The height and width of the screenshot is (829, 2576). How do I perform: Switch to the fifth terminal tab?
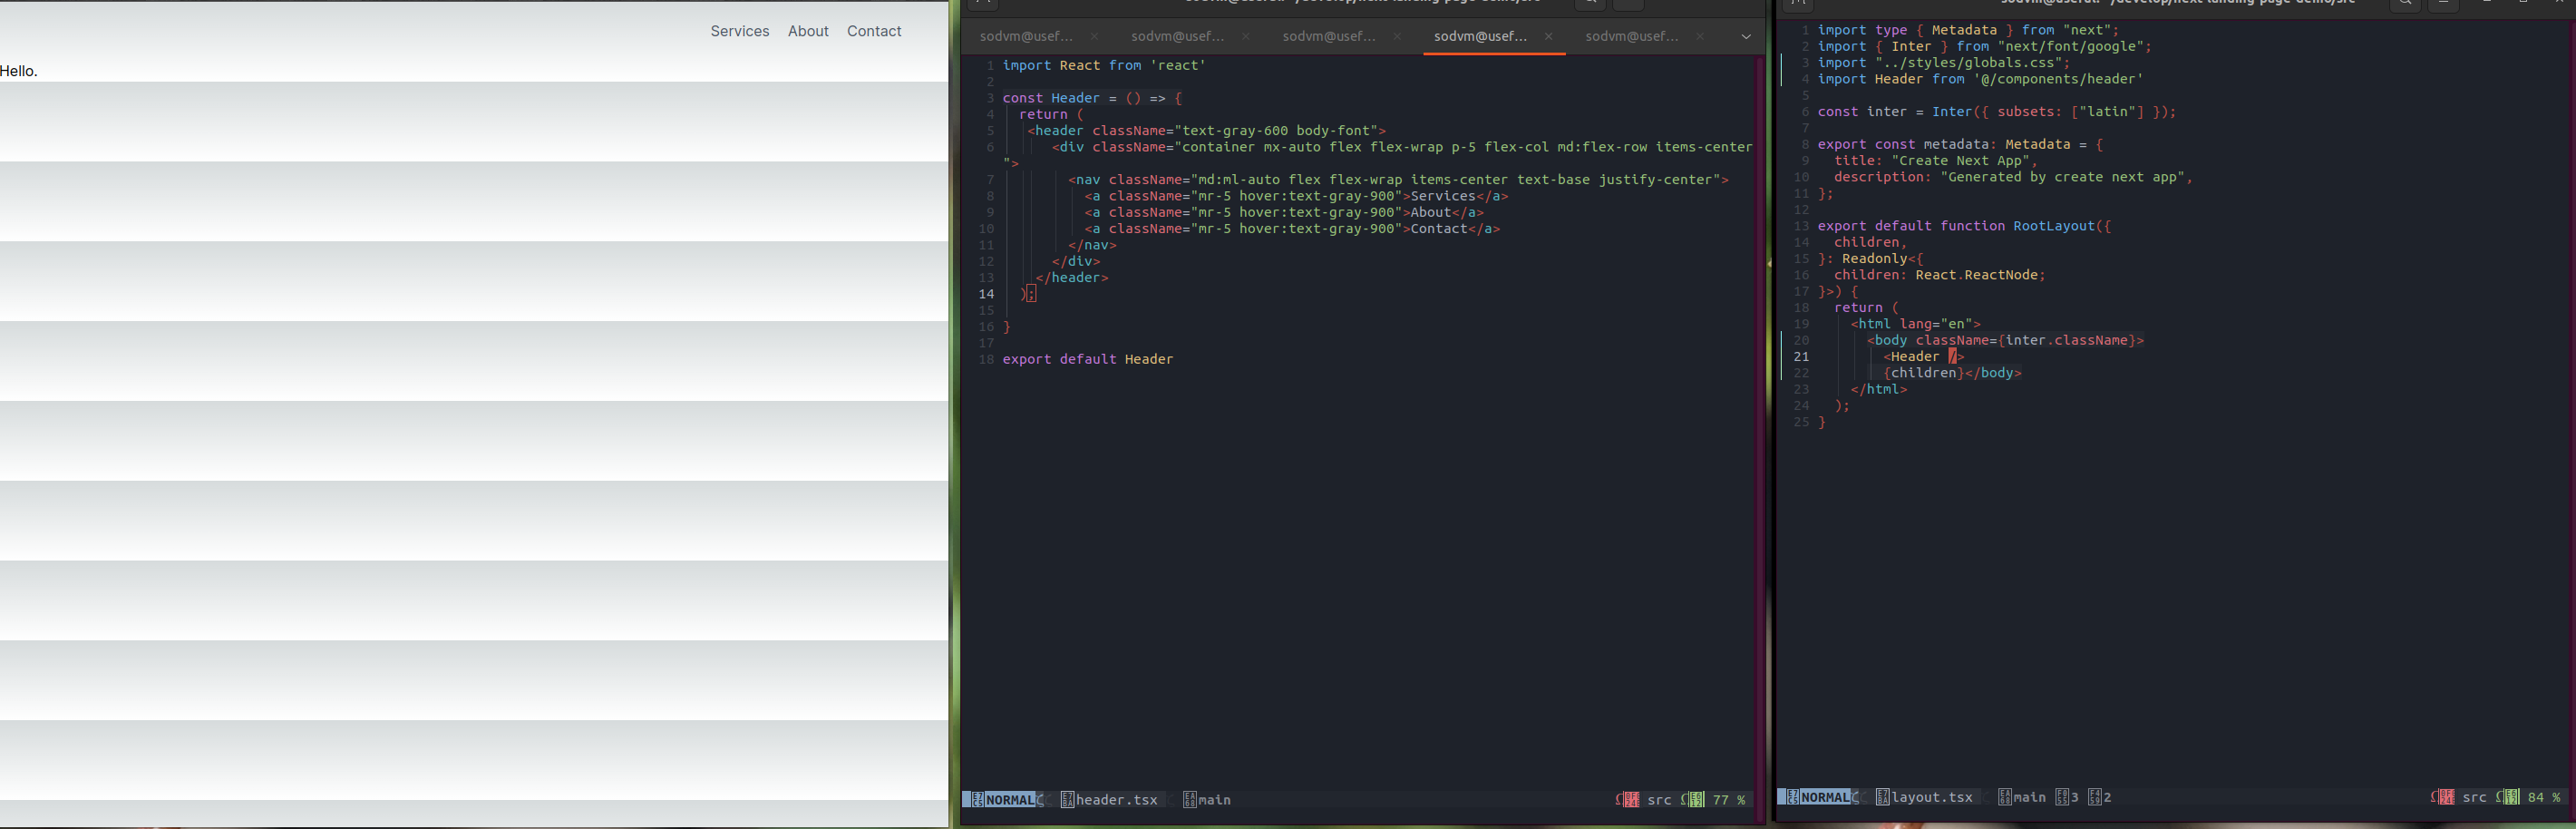coord(1632,36)
